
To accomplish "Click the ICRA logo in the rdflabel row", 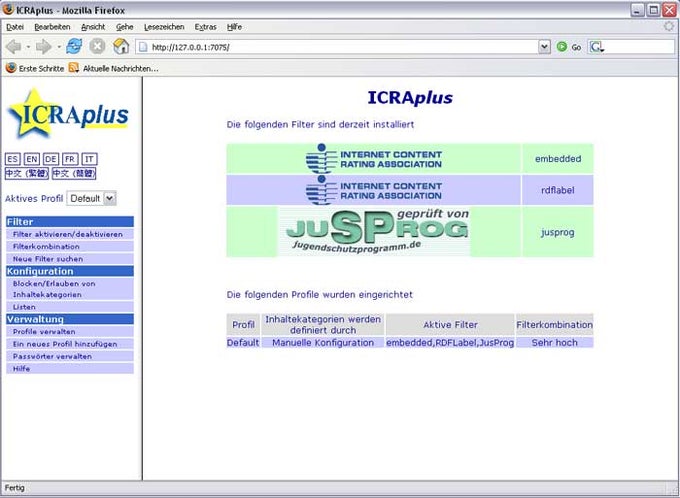I will (373, 190).
